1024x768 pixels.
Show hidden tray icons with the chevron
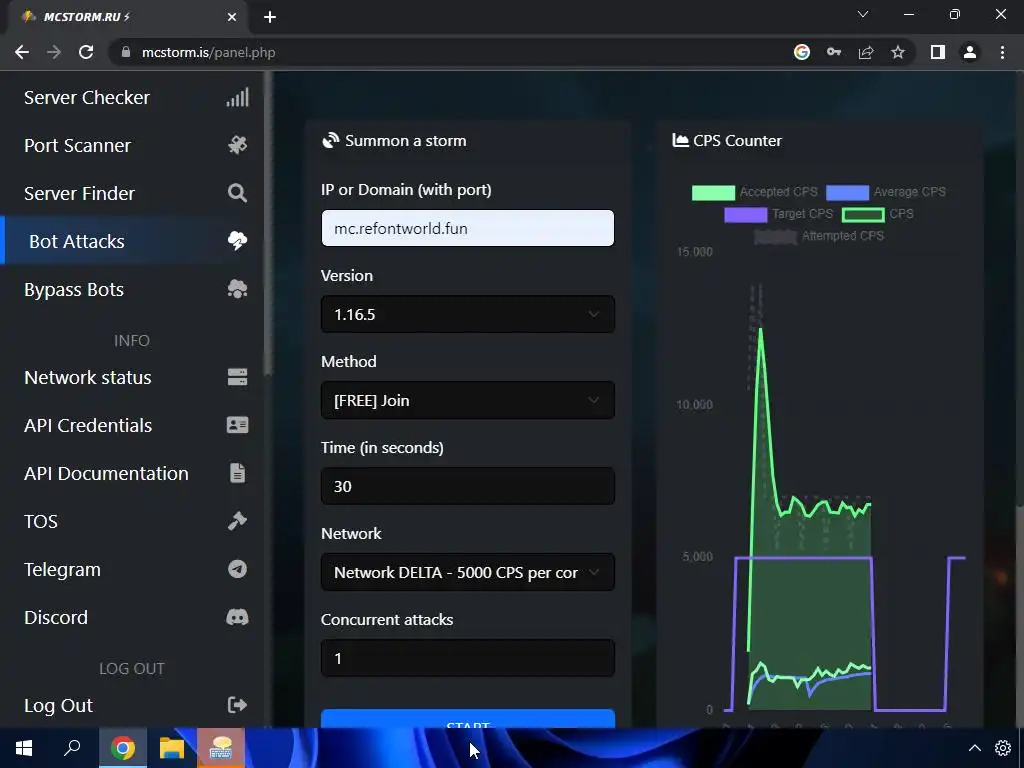tap(974, 748)
